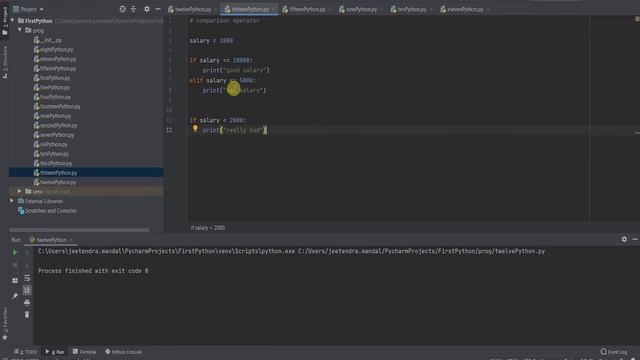640x360 pixels.
Task: Select tenPython.py in project tree
Action: point(51,154)
